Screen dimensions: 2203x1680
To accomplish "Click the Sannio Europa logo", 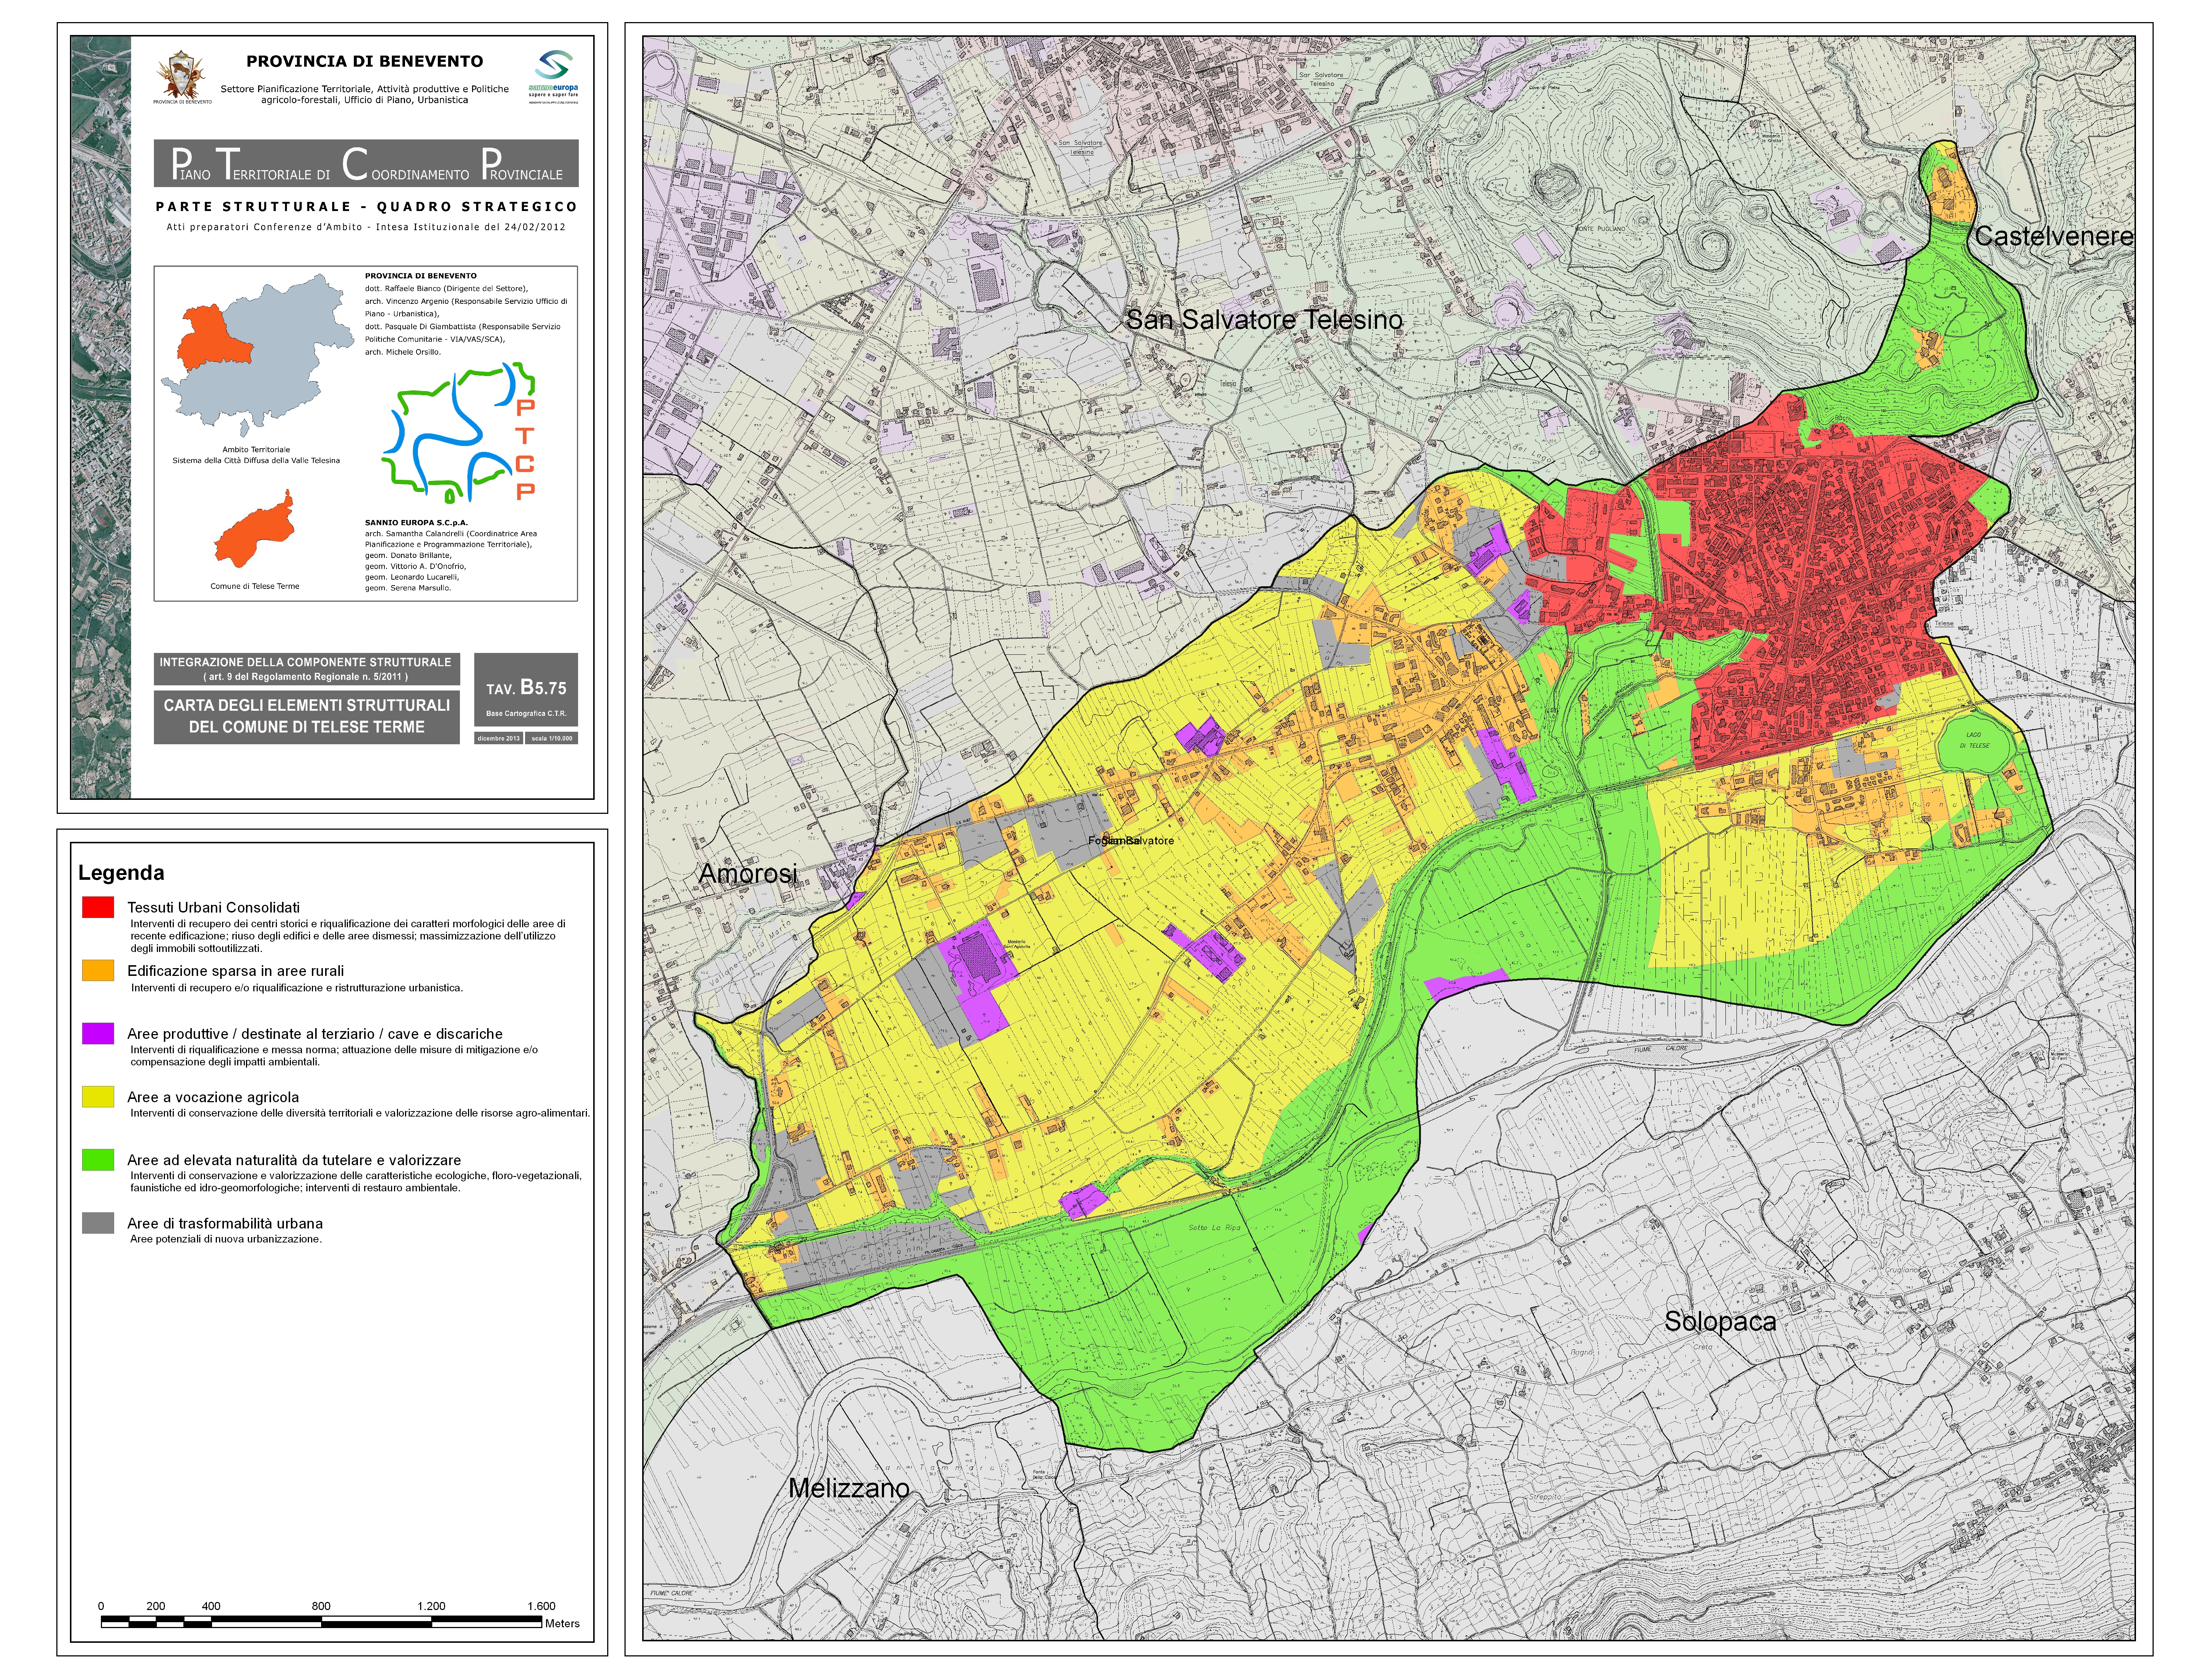I will [553, 77].
